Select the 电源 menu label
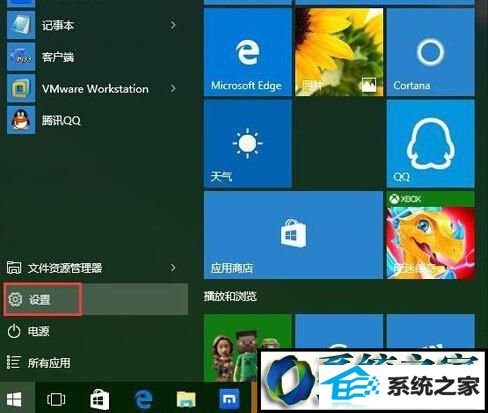This screenshot has width=488, height=413. tap(39, 331)
